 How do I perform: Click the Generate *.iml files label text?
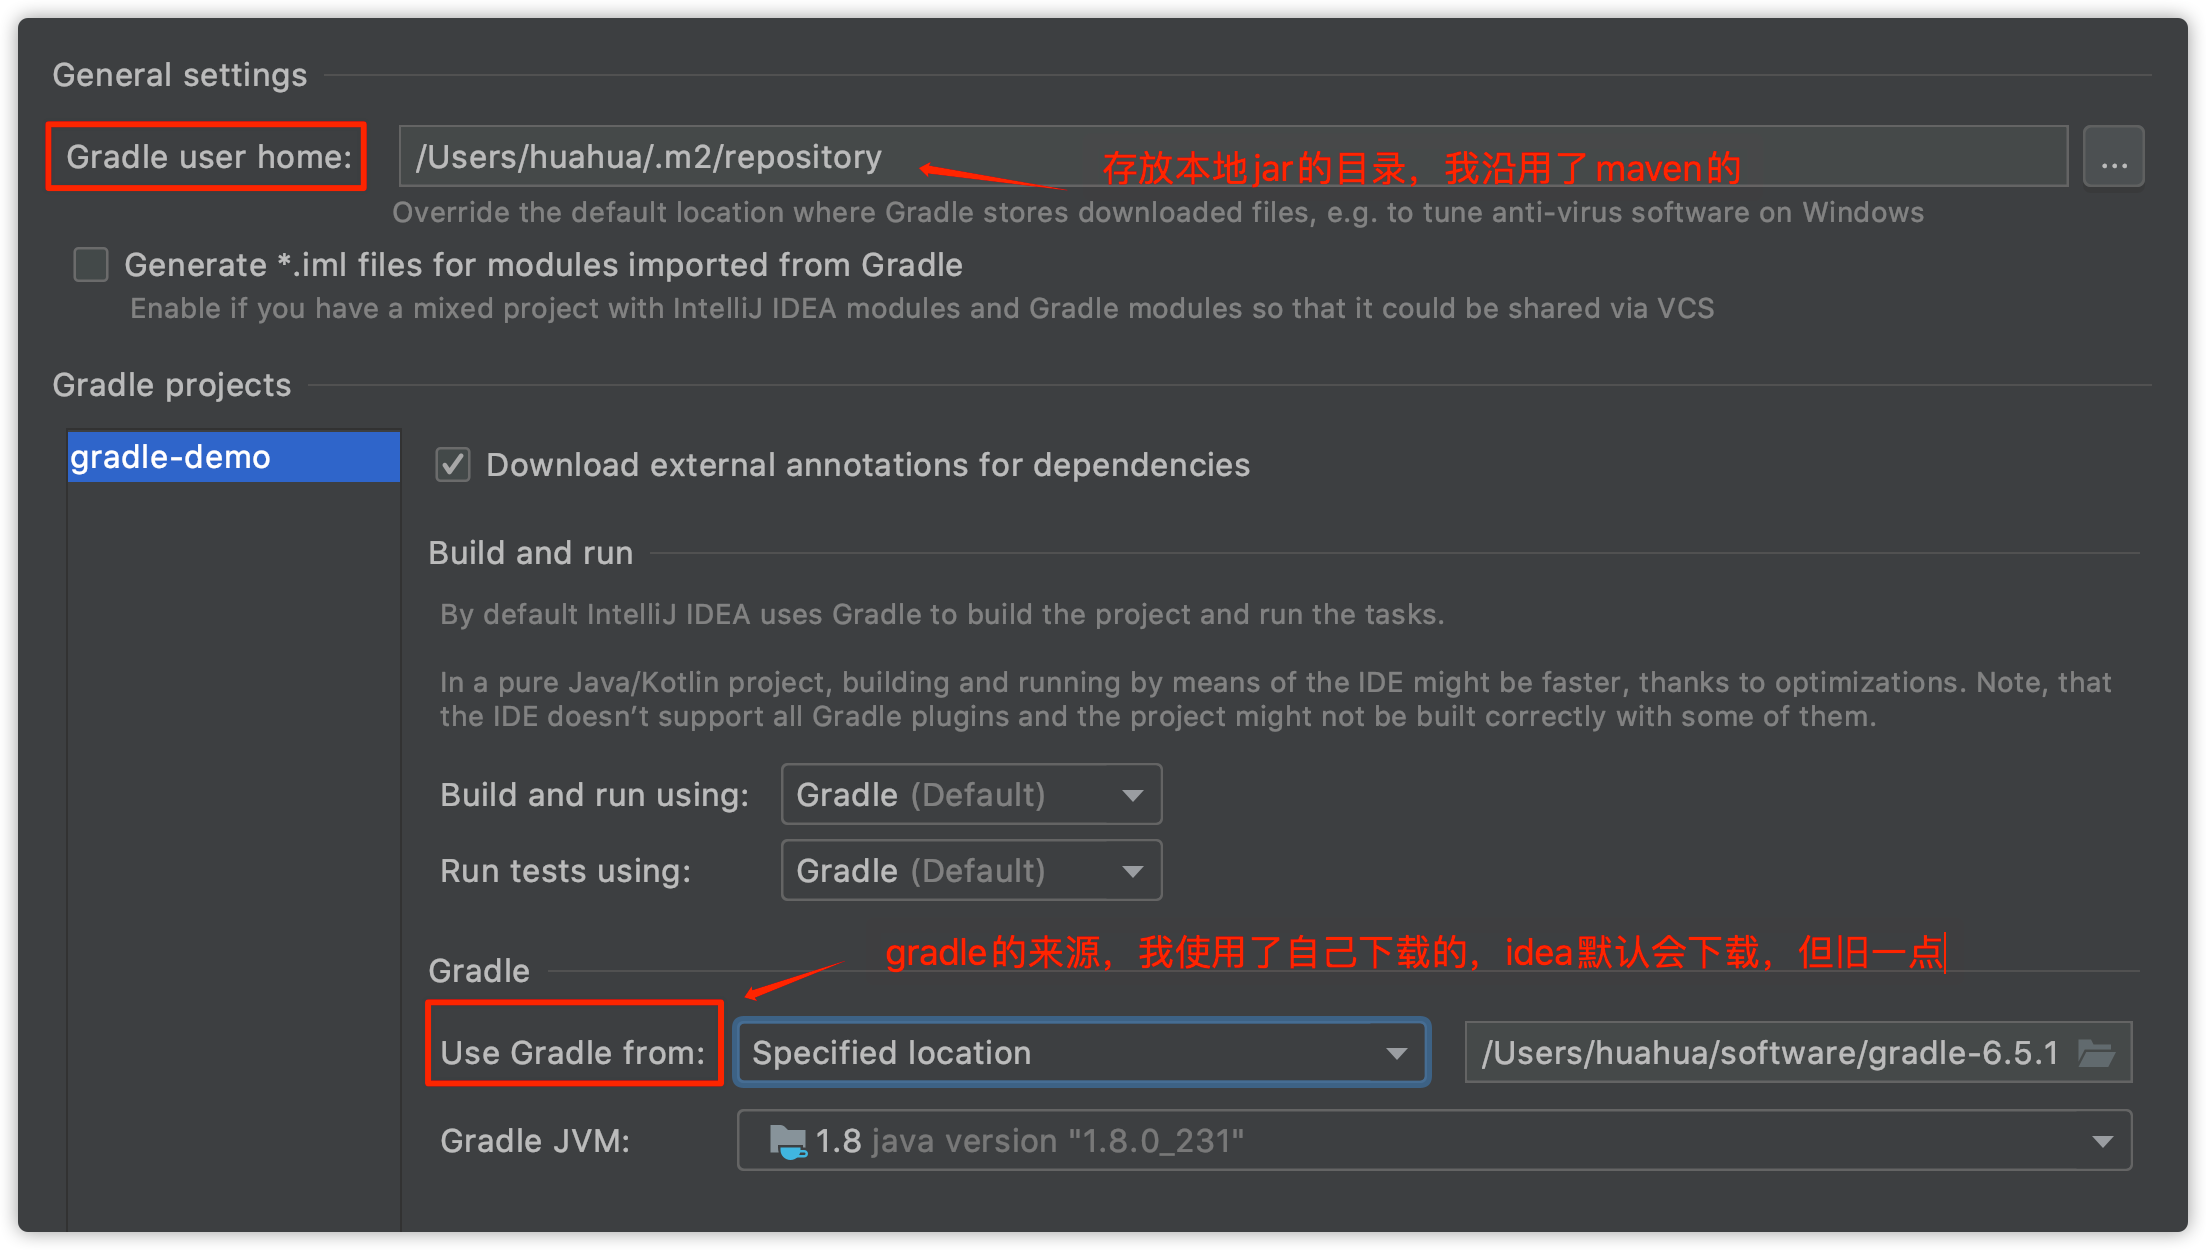point(543,265)
